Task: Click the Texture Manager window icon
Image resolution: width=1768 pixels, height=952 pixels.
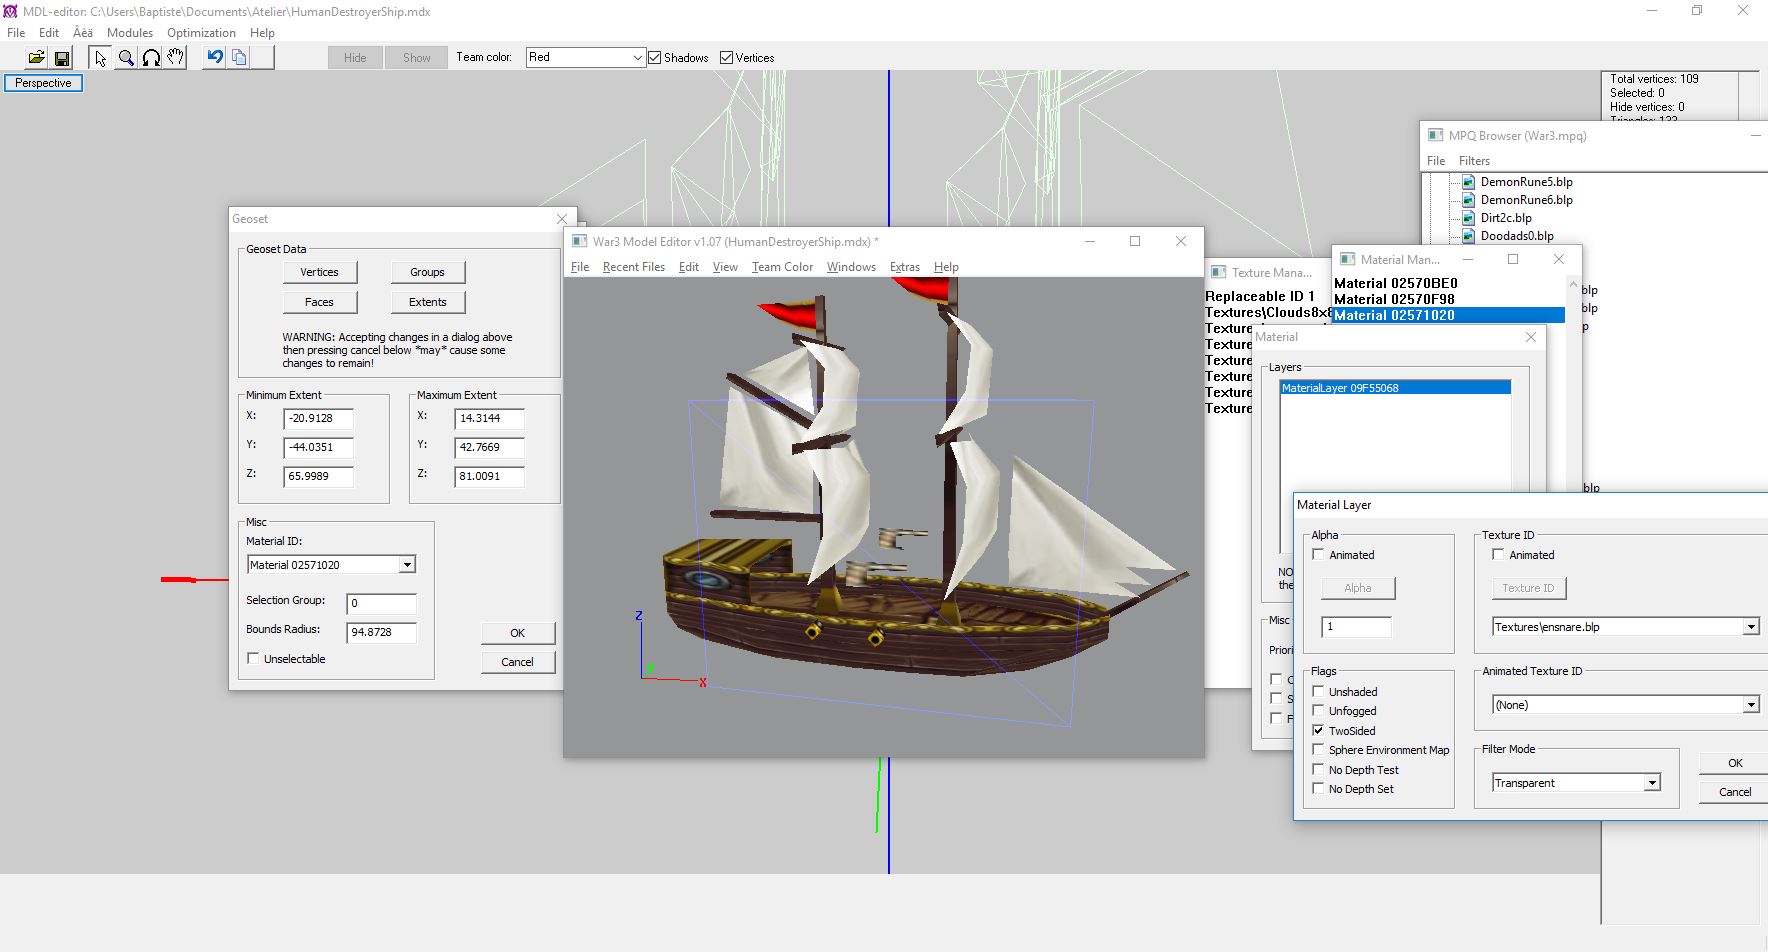Action: click(1218, 272)
